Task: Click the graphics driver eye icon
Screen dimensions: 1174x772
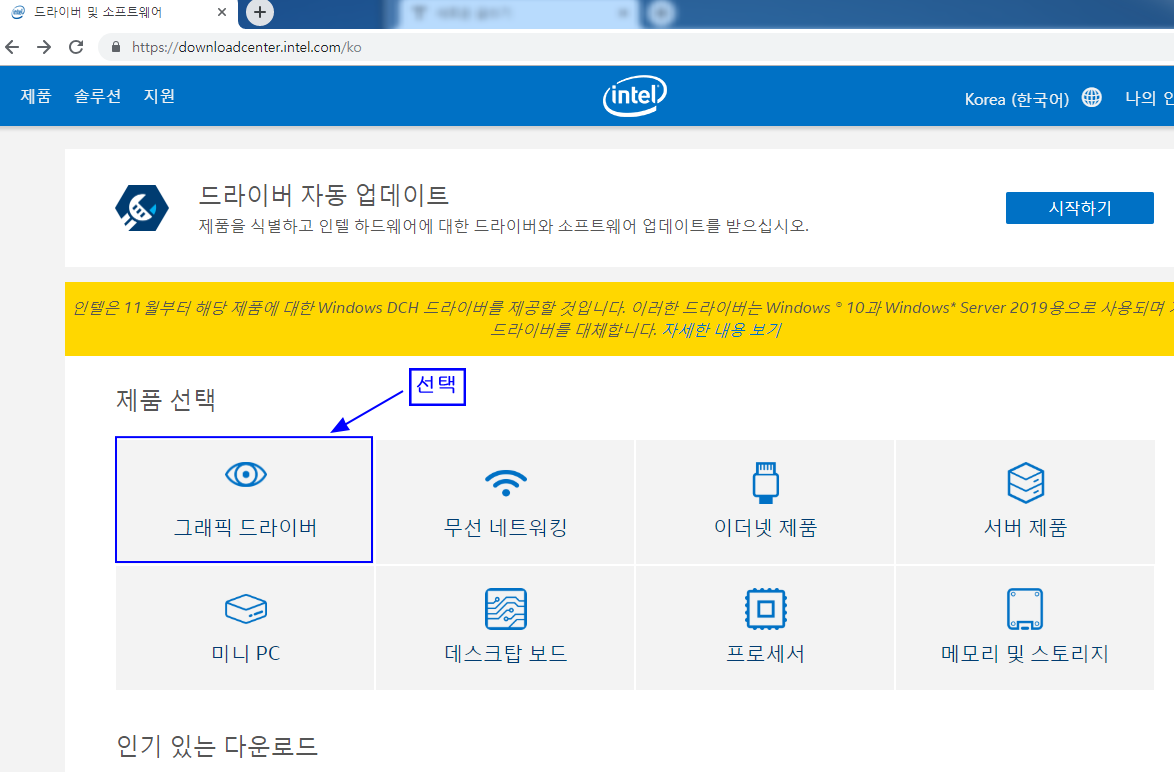Action: [x=246, y=475]
